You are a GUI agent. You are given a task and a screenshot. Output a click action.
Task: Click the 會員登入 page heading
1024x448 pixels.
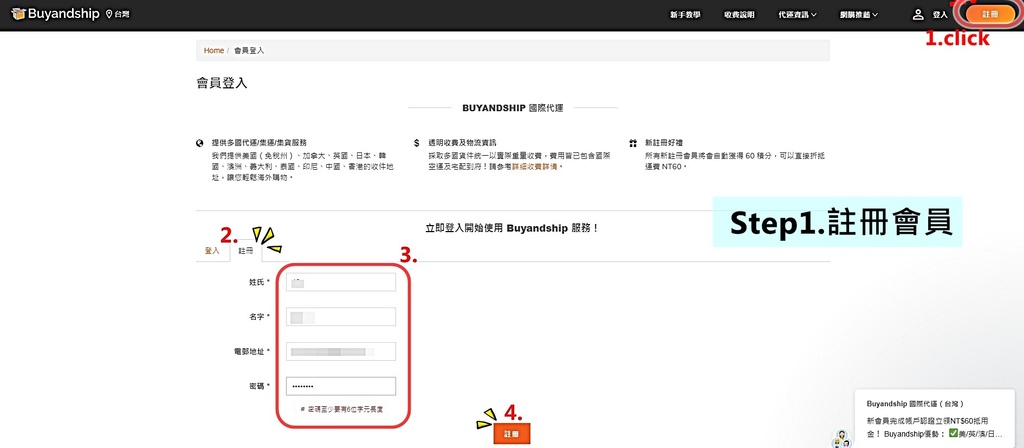click(x=222, y=84)
